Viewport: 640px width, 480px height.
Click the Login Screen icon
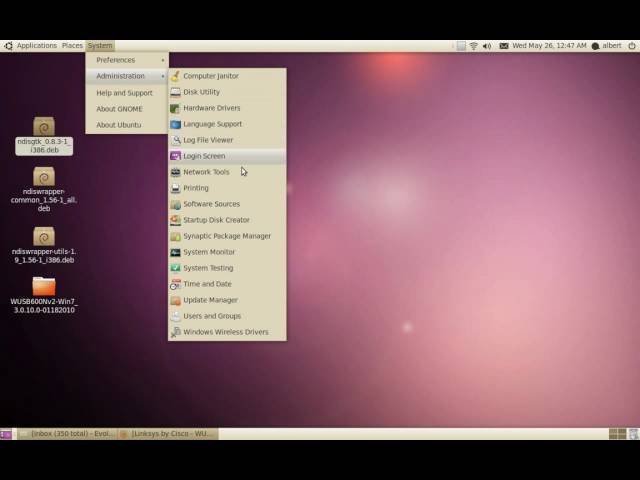176,156
